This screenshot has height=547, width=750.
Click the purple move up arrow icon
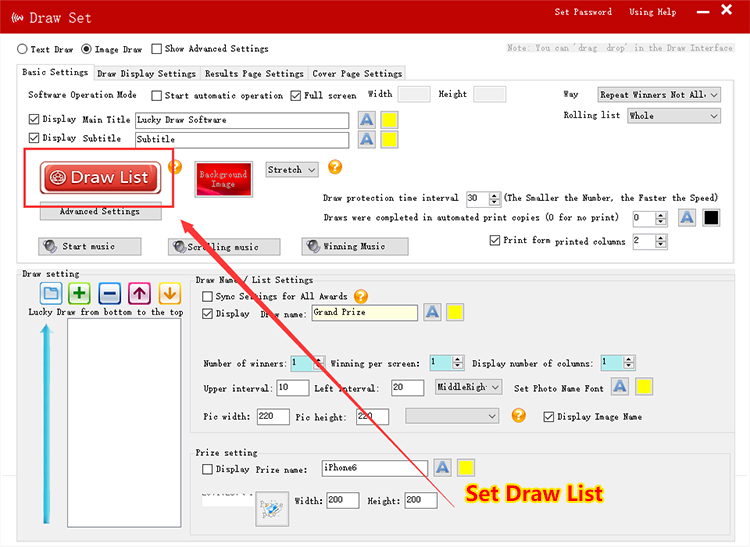140,294
